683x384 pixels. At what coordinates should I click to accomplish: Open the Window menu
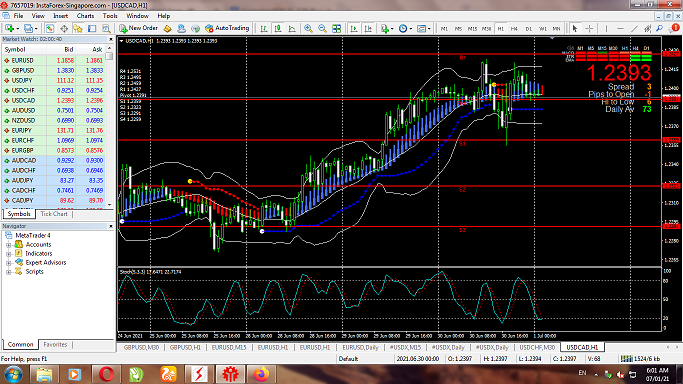pyautogui.click(x=137, y=16)
